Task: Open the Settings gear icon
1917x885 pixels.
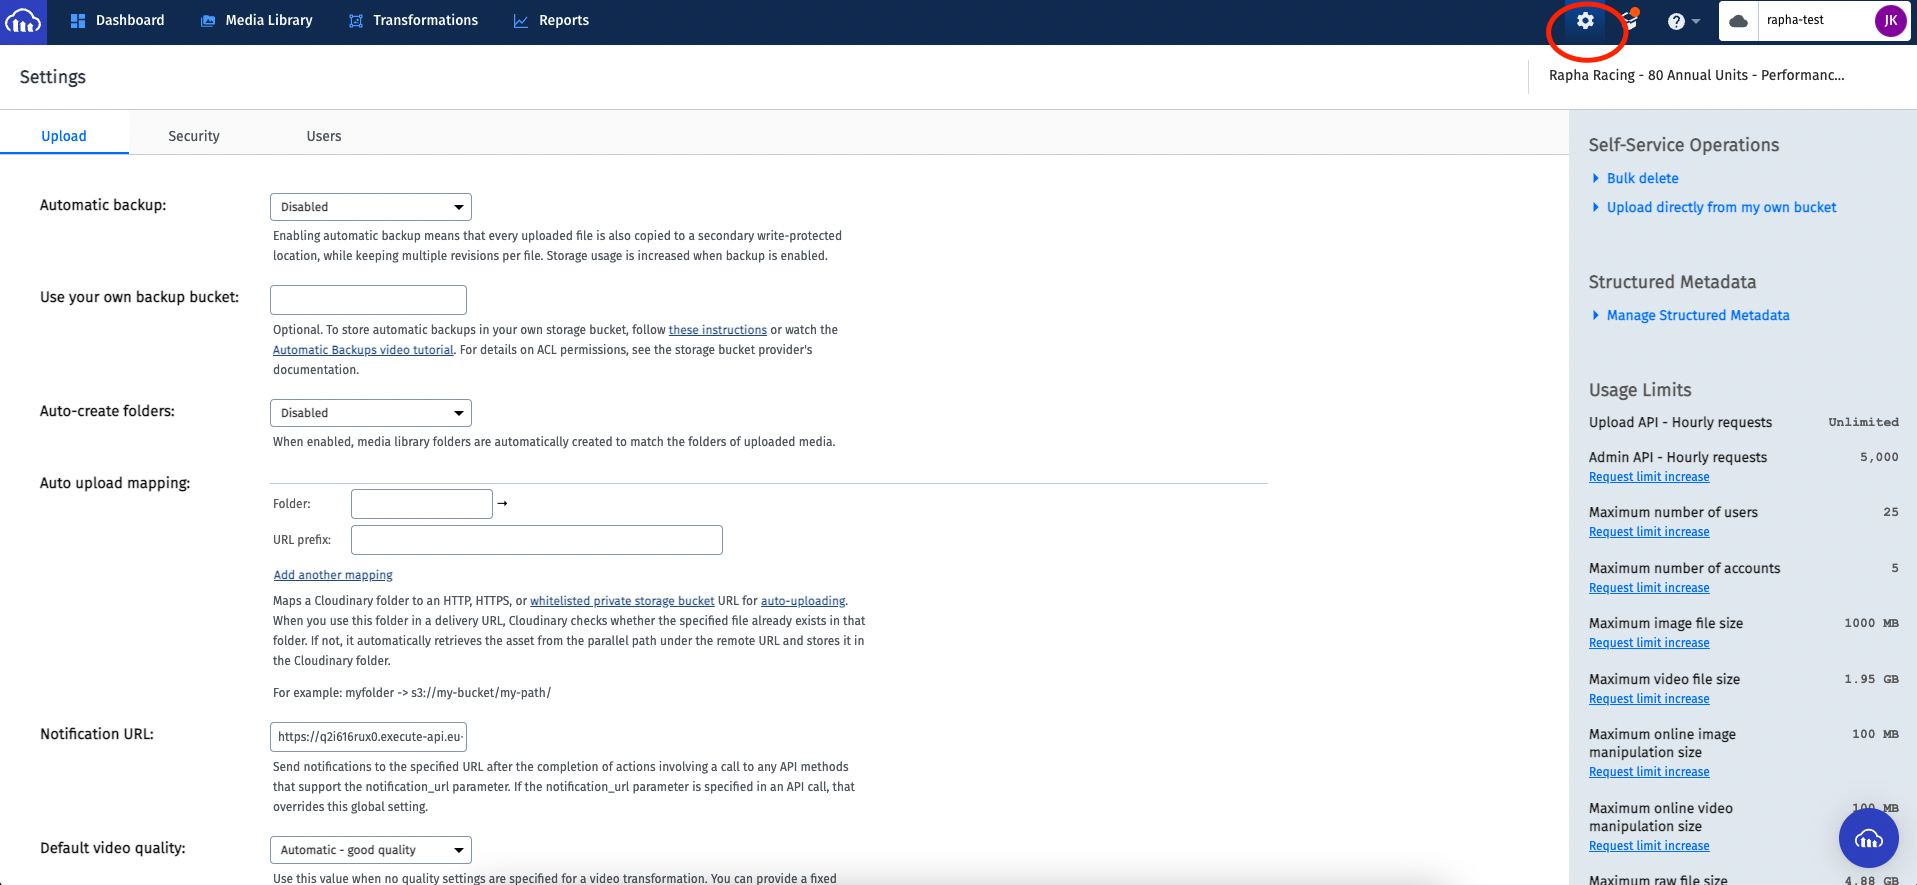Action: (x=1585, y=21)
